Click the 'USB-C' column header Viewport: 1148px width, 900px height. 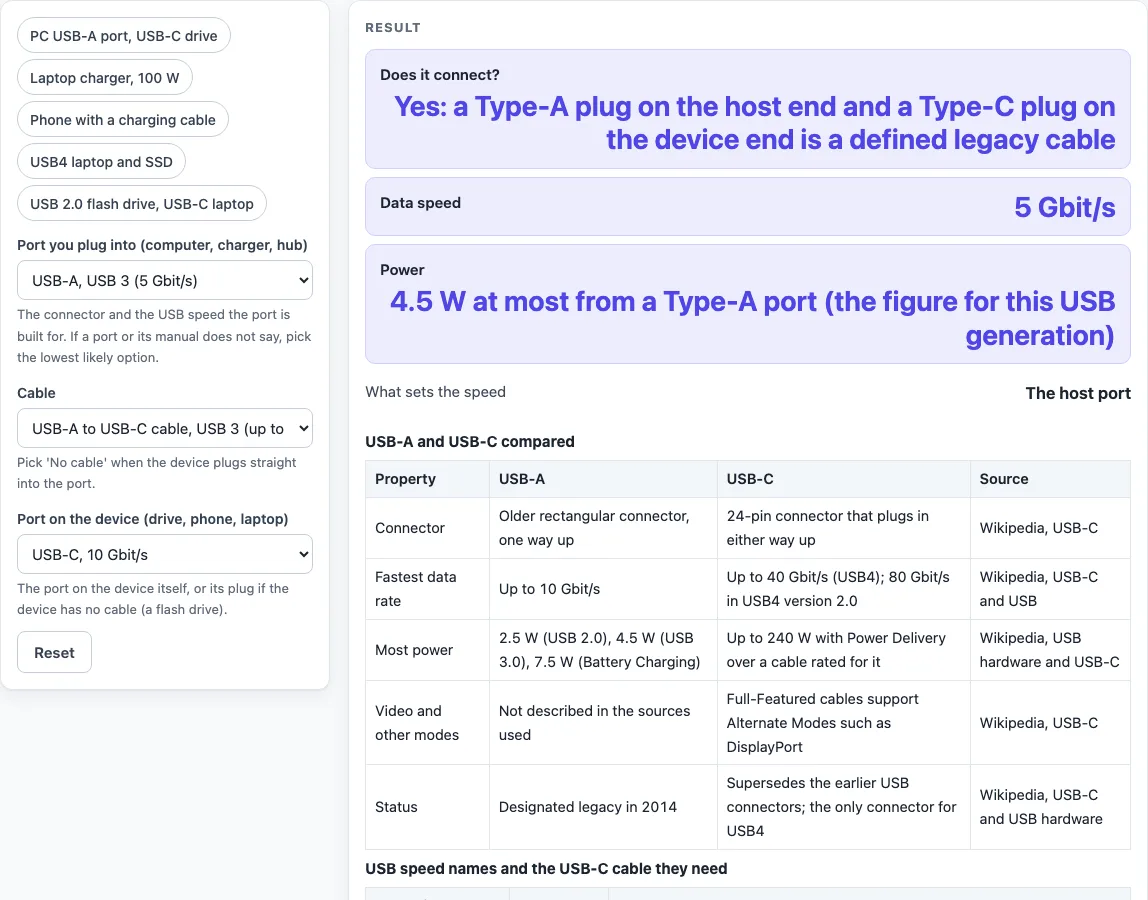click(x=843, y=479)
